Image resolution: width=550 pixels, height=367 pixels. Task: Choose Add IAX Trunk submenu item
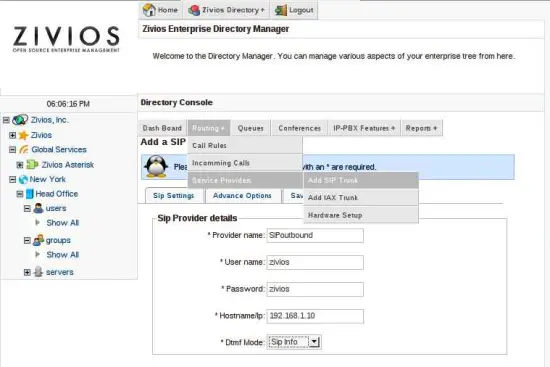click(361, 198)
